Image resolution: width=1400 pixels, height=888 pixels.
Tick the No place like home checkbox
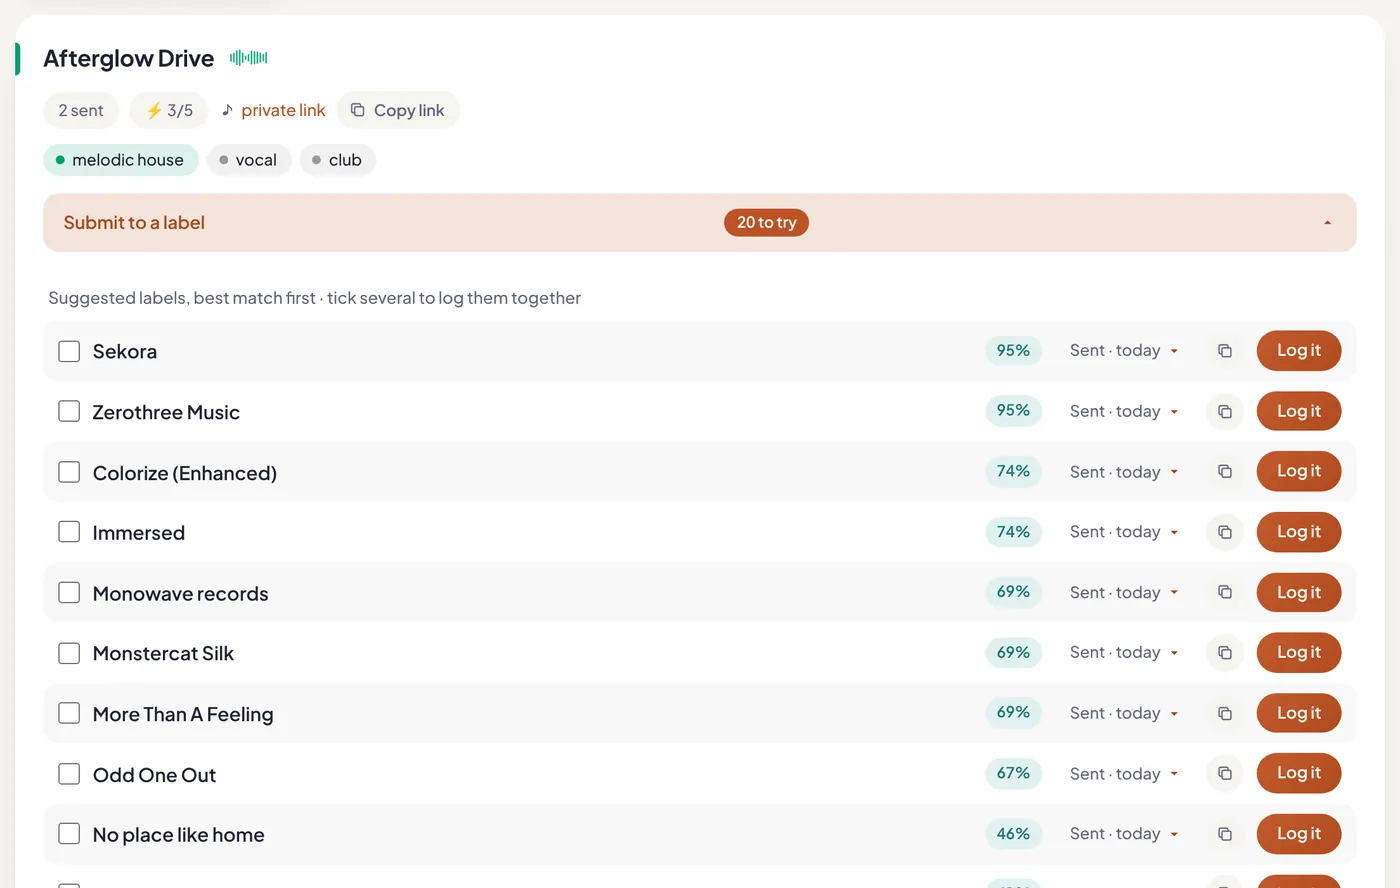point(69,834)
